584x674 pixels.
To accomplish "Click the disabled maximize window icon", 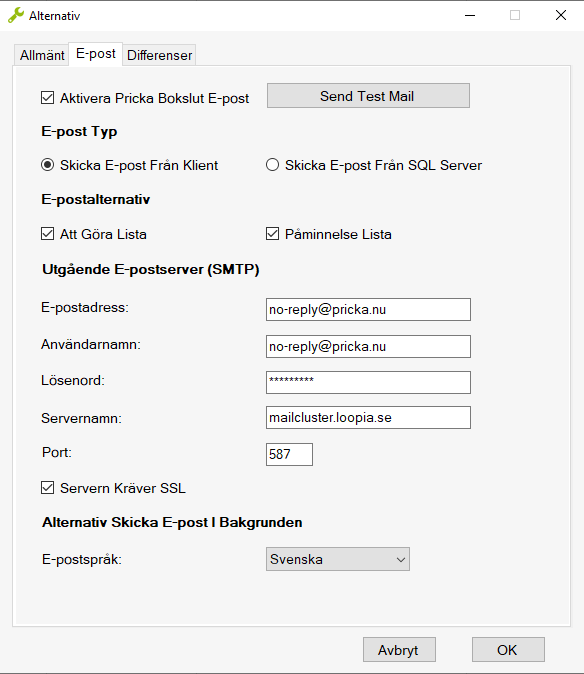I will 515,15.
